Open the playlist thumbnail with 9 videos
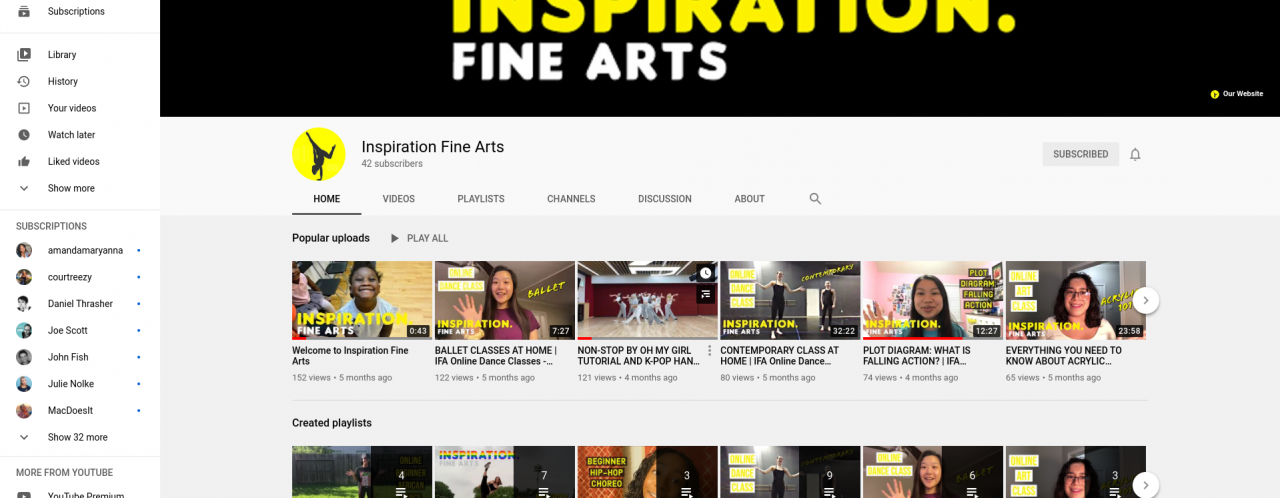Screen dimensions: 1280x498 click(x=791, y=472)
